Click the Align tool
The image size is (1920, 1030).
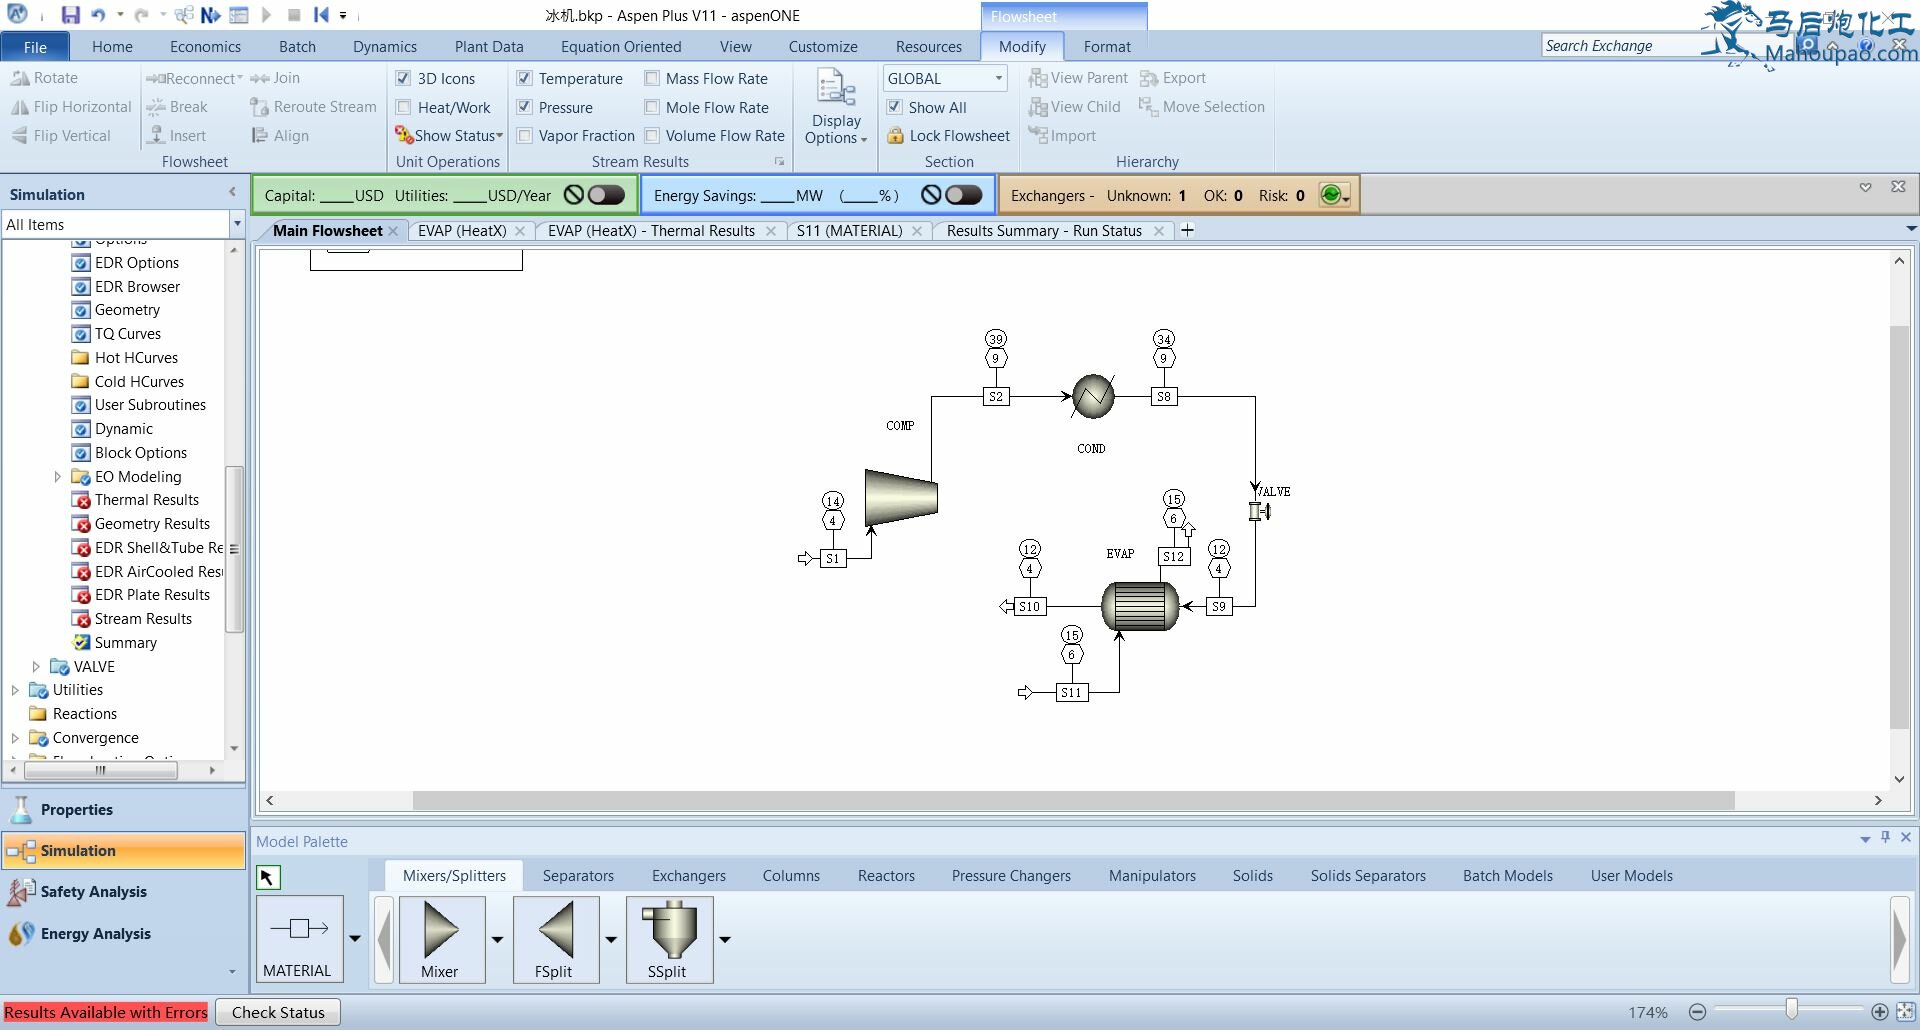279,136
